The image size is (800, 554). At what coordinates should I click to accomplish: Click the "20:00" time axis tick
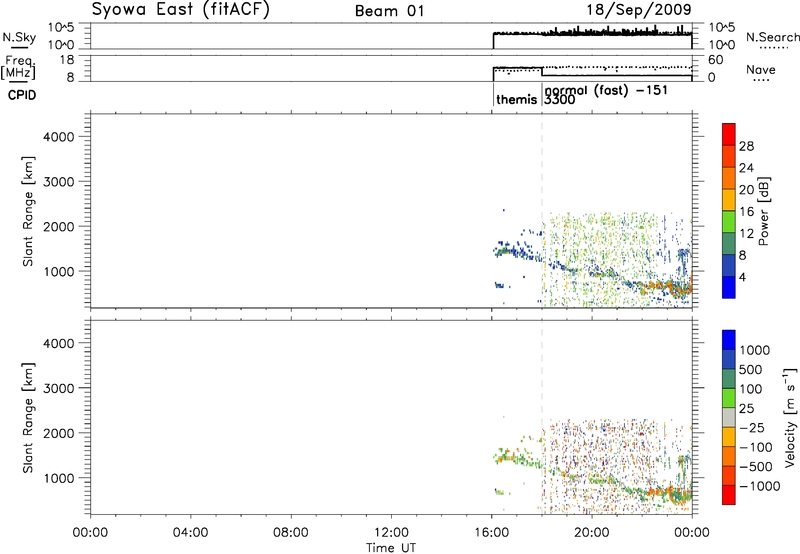[x=592, y=533]
